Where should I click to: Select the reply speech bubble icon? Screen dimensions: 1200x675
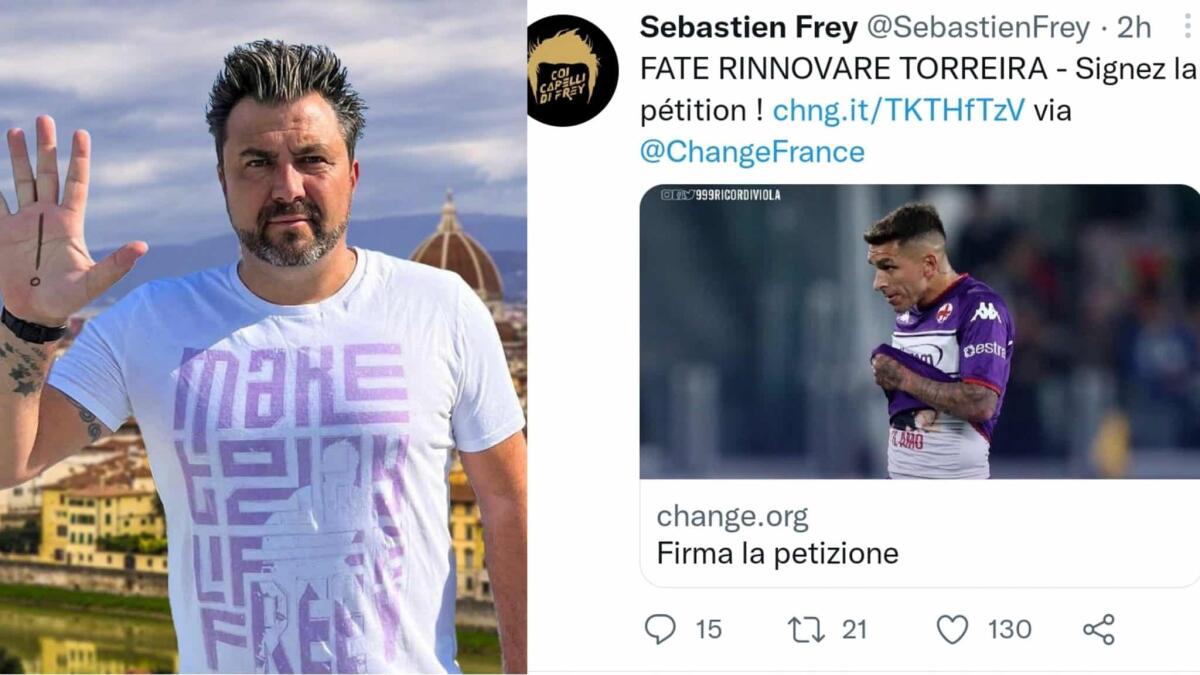(x=662, y=630)
